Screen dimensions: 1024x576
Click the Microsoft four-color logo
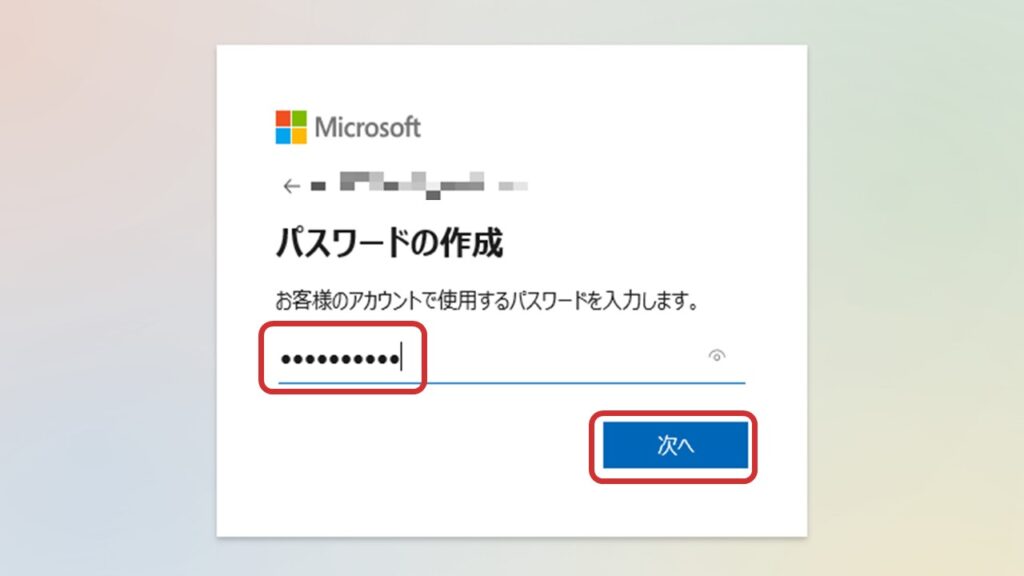(291, 127)
